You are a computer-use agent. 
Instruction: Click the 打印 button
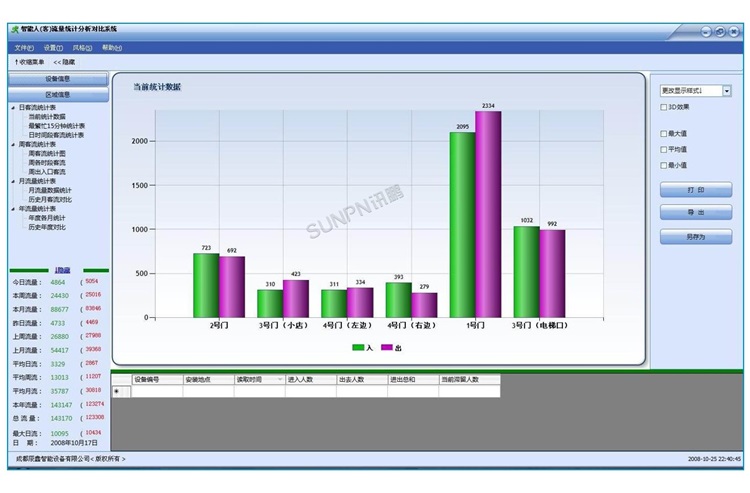click(695, 190)
